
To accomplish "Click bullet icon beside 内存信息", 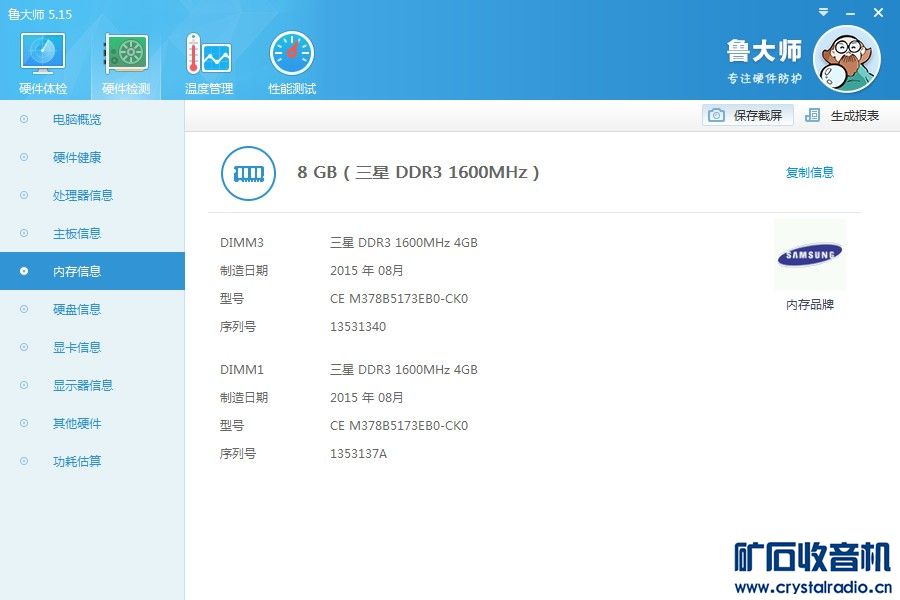I will tap(24, 271).
